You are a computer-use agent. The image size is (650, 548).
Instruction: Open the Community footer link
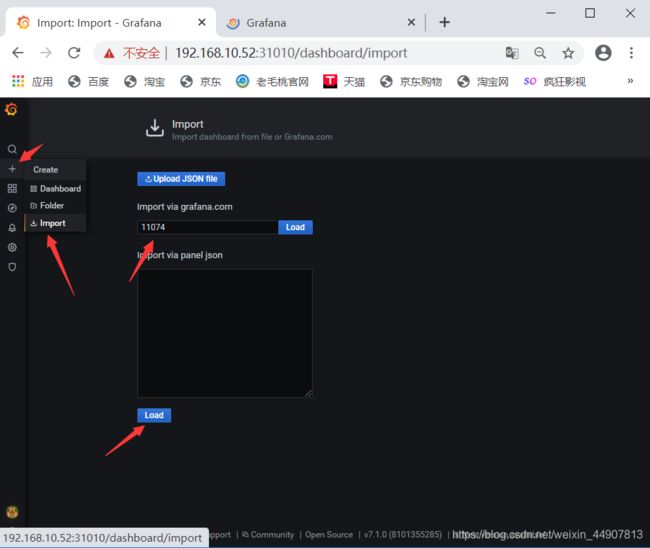[268, 535]
